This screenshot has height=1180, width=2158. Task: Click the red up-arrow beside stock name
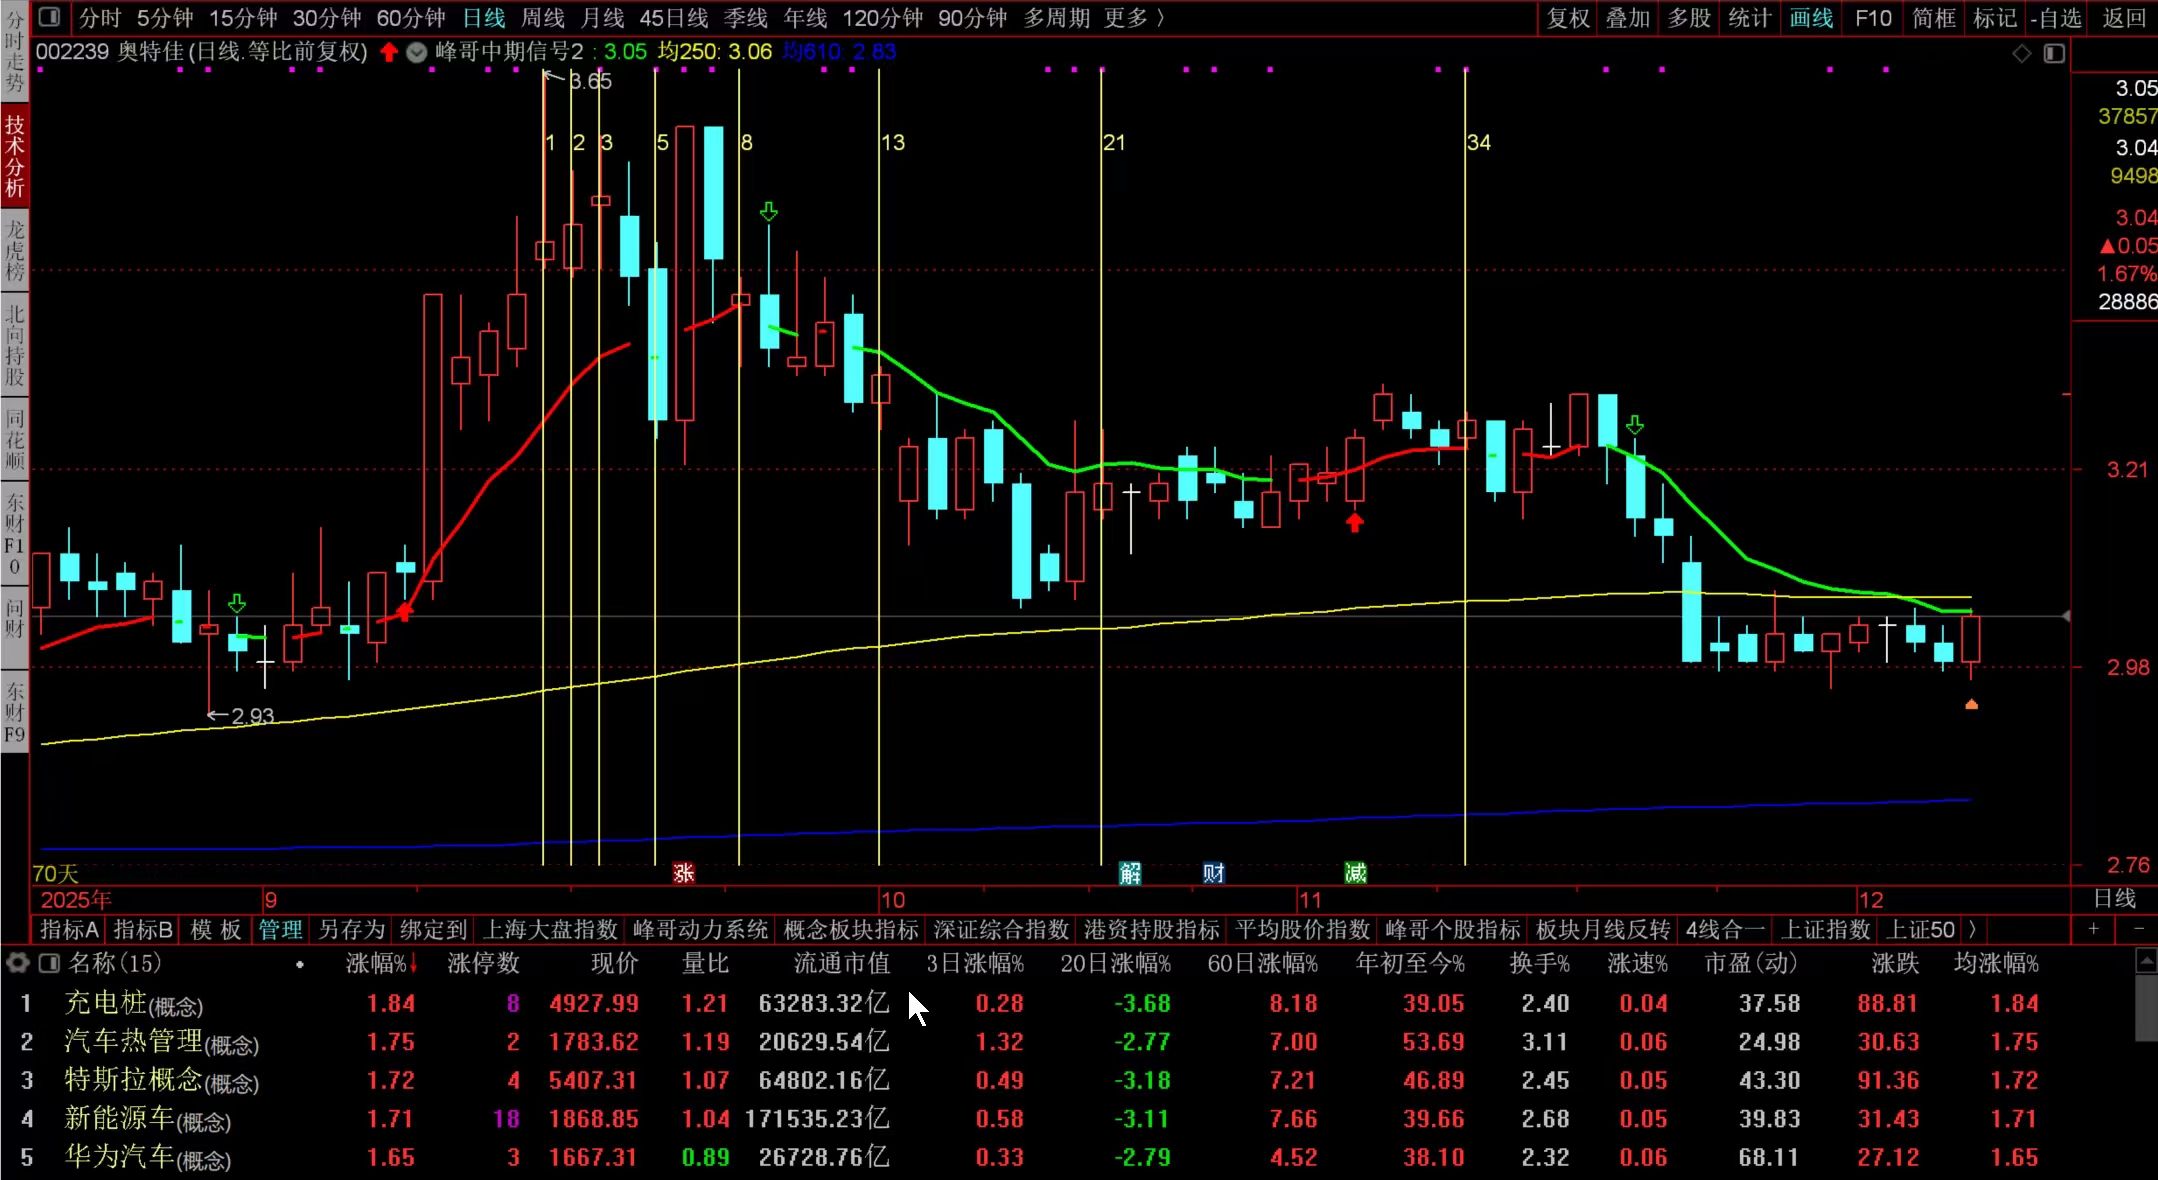388,52
